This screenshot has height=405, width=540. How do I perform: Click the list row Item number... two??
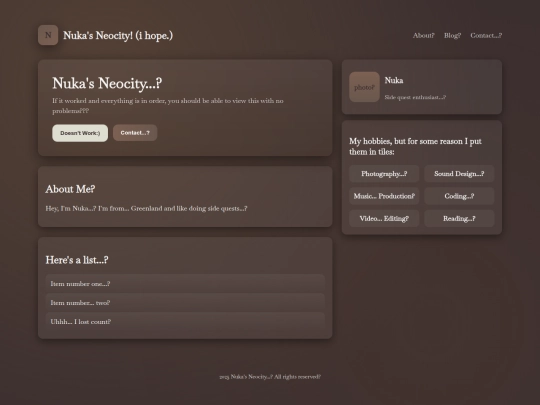point(185,303)
